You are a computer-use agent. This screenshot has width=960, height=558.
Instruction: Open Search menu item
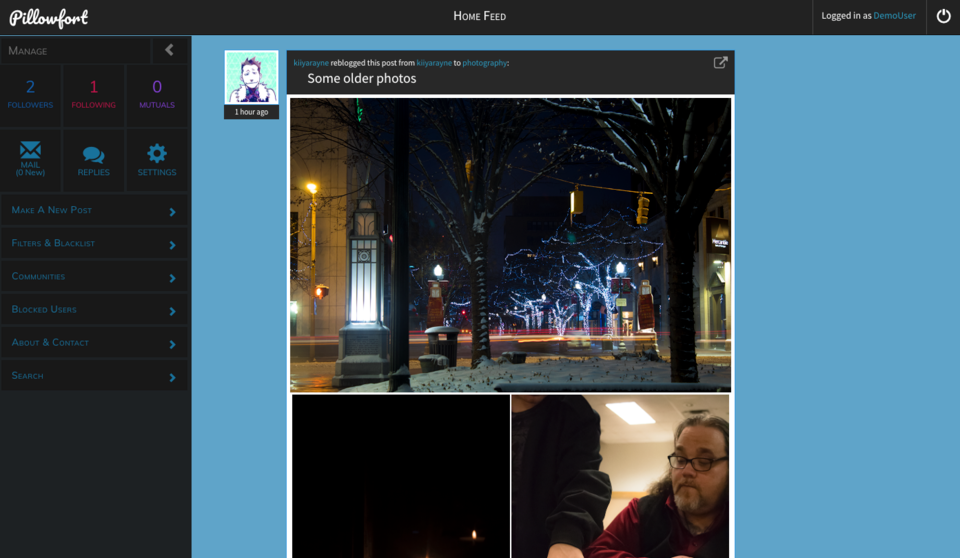pos(94,376)
